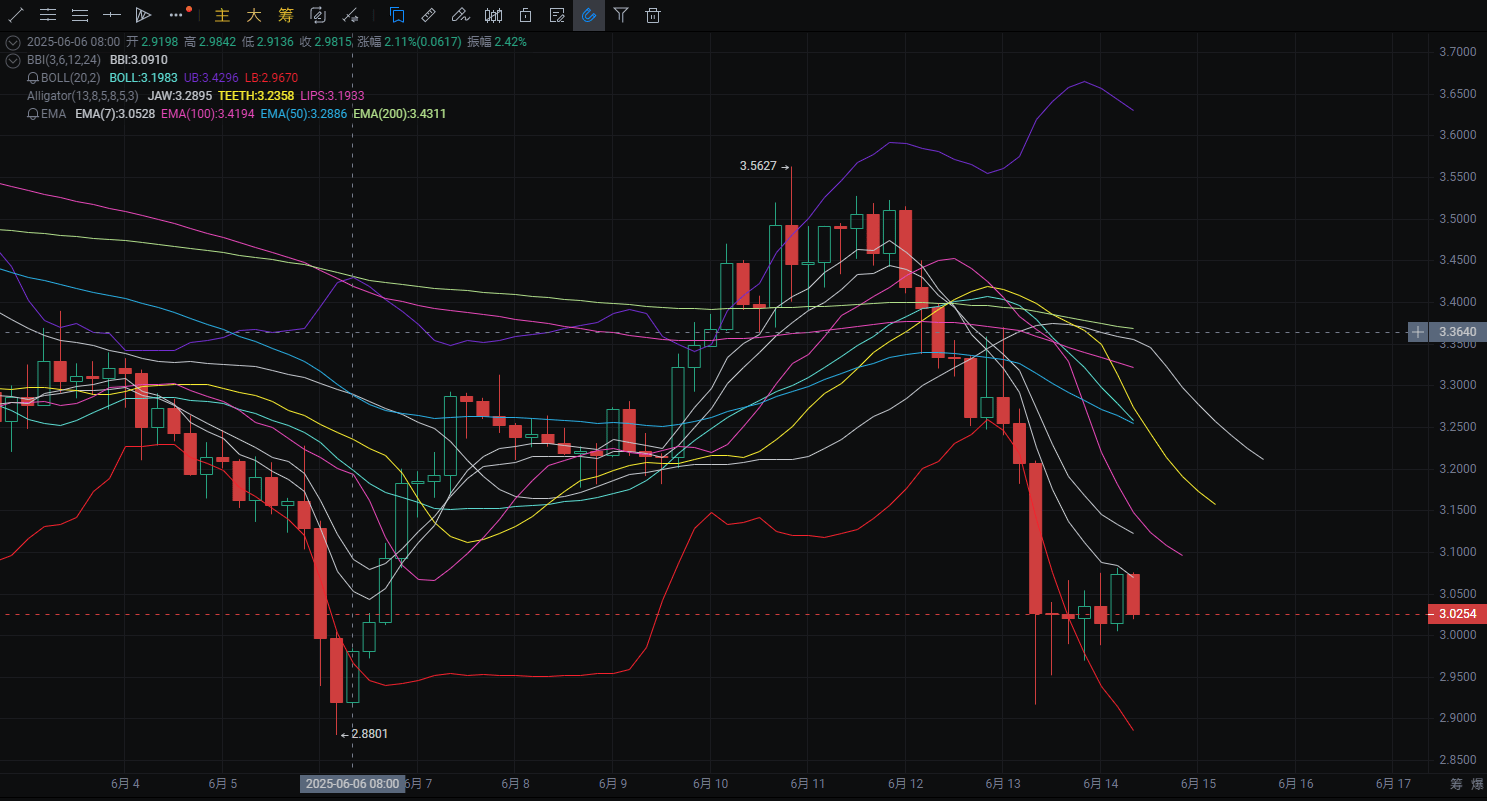The image size is (1487, 801).
Task: Click the 6月 16 date on time axis
Action: tap(1294, 784)
